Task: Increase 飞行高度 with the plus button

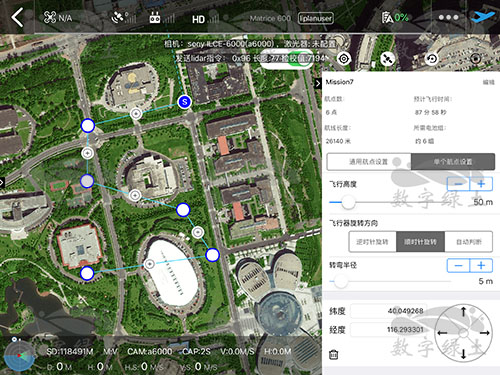Action: pos(481,184)
